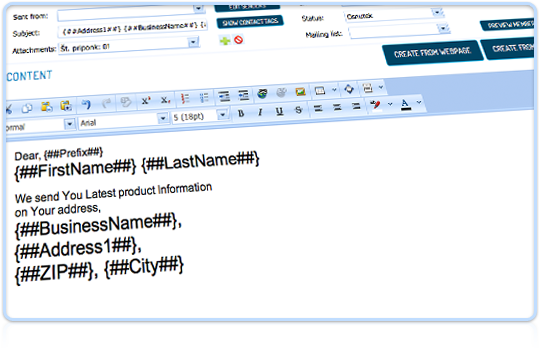The width and height of the screenshot is (540, 360).
Task: Click the green plus add attachment icon
Action: 225,41
